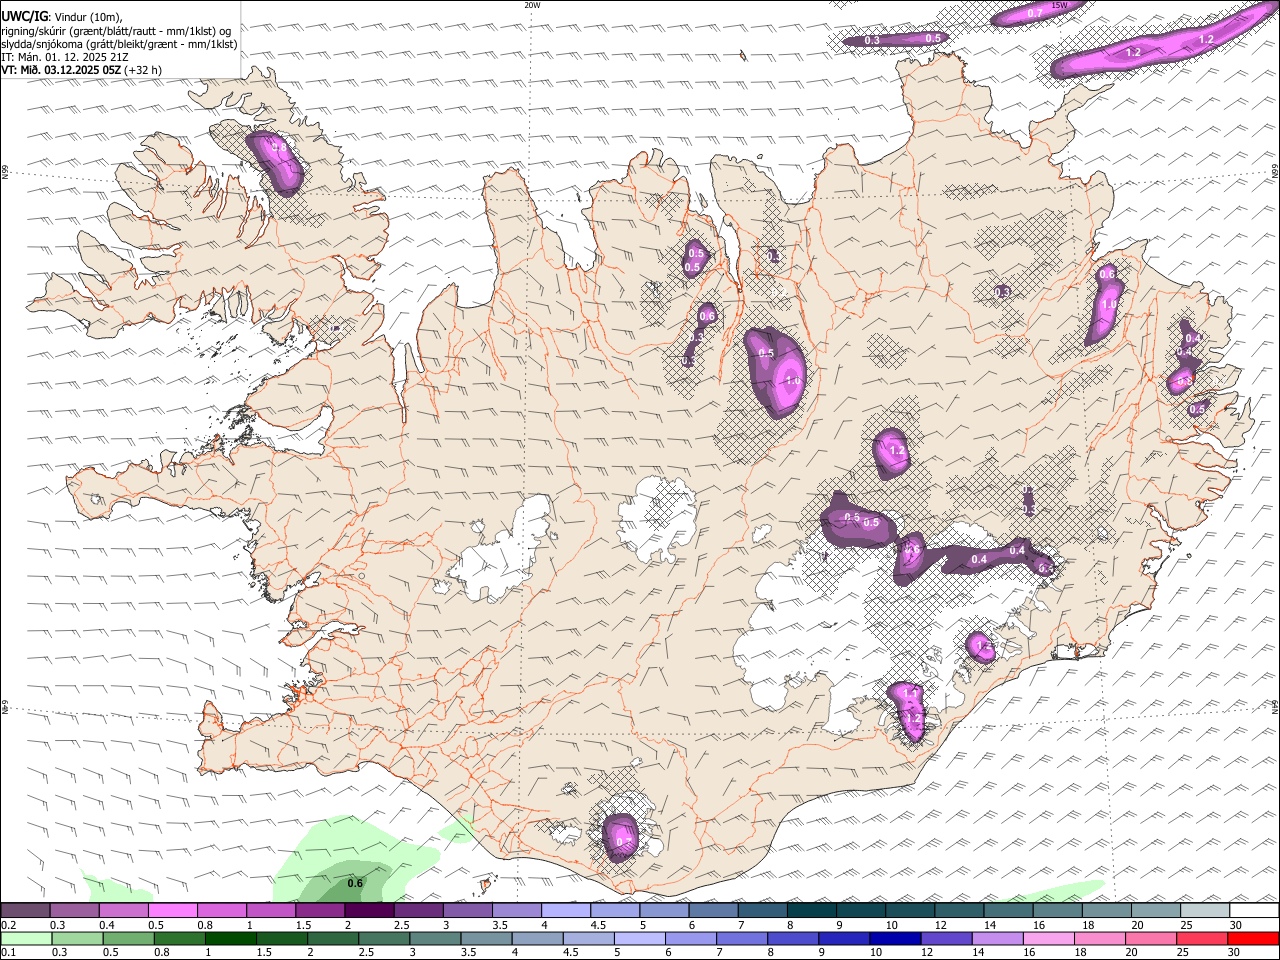
Task: Click the VT valid time '03.12.2025 05Z (+32 h)'
Action: [x=104, y=70]
